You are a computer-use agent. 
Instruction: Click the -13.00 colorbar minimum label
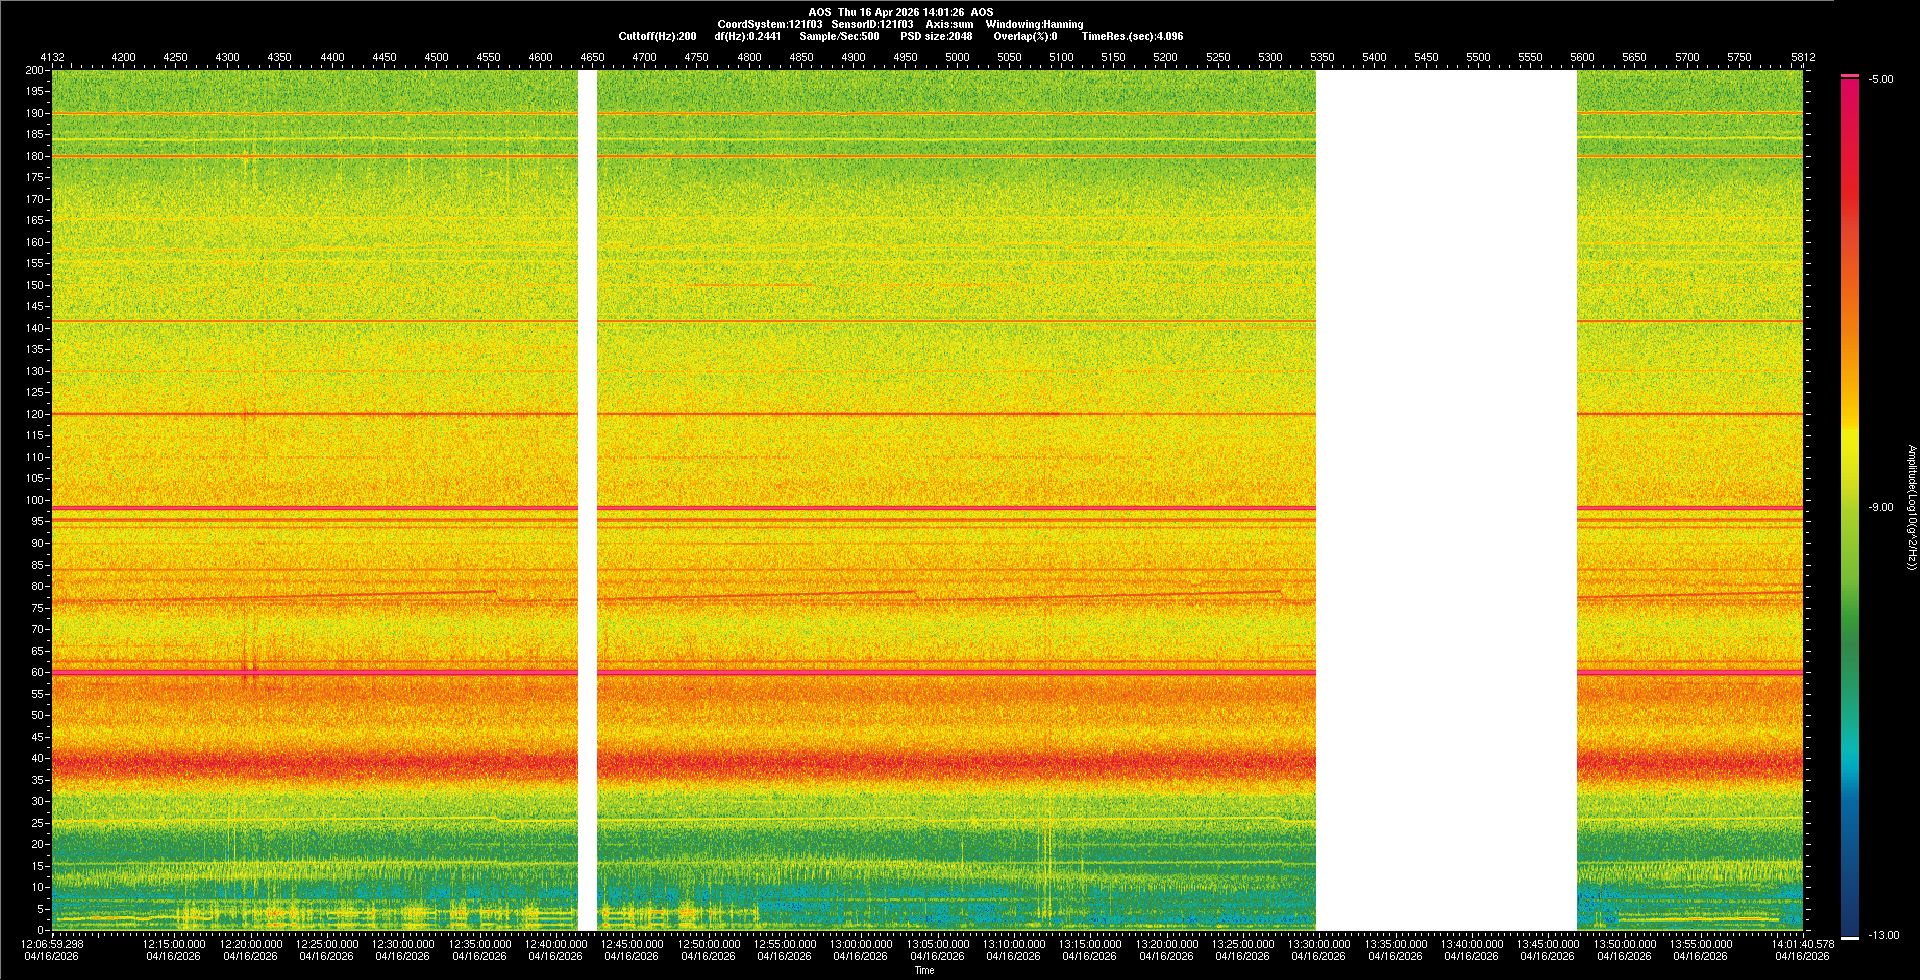pyautogui.click(x=1884, y=935)
